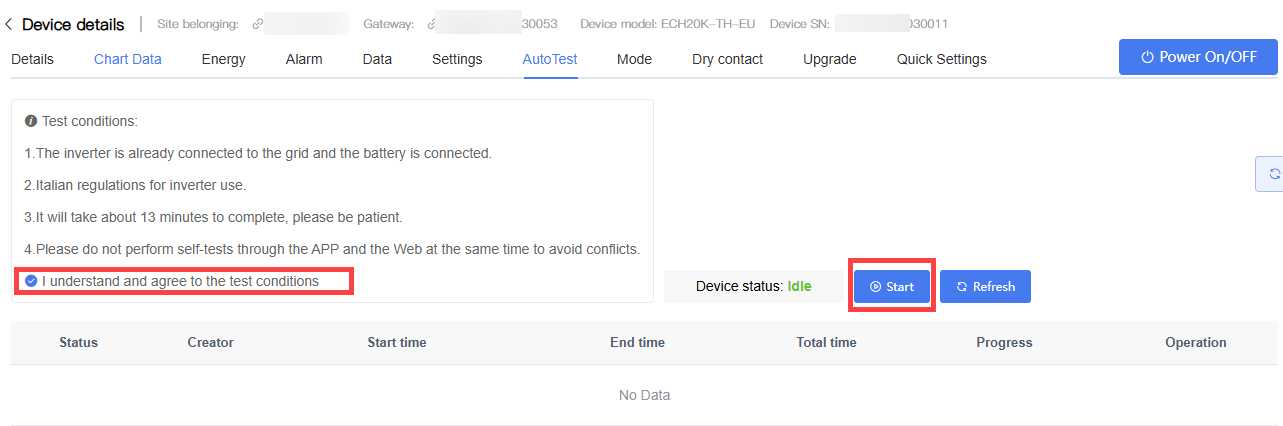Click the refresh icon at right edge
Image resolution: width=1283 pixels, height=426 pixels.
tap(1274, 173)
